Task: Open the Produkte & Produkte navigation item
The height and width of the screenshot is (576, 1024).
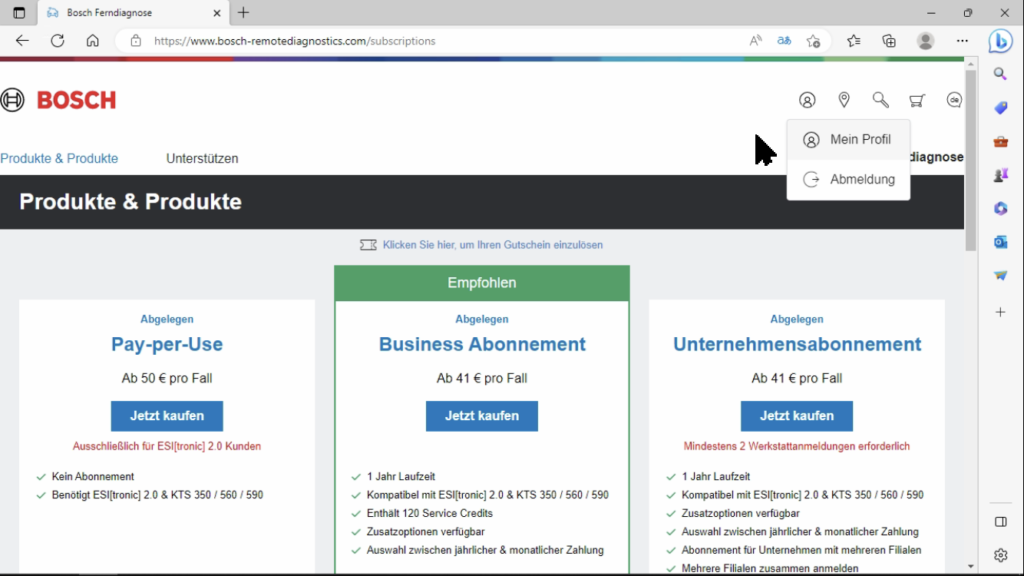Action: click(59, 159)
